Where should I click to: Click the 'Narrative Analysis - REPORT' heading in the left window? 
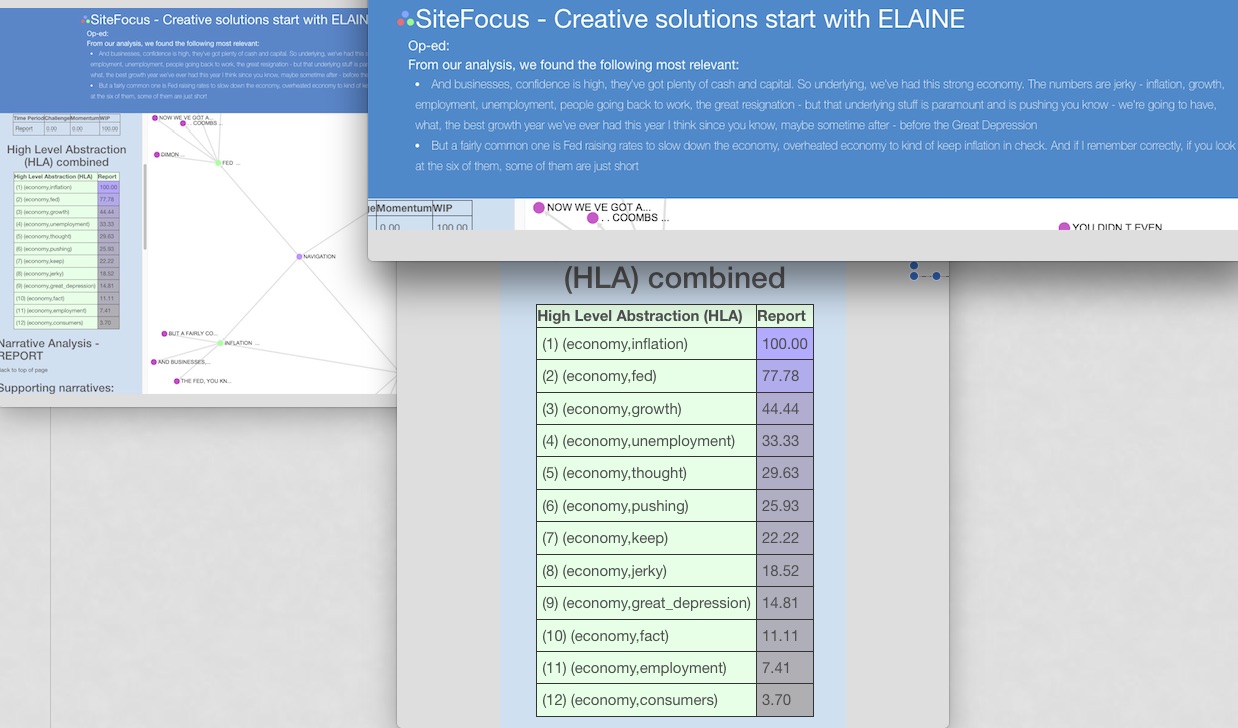click(x=49, y=349)
